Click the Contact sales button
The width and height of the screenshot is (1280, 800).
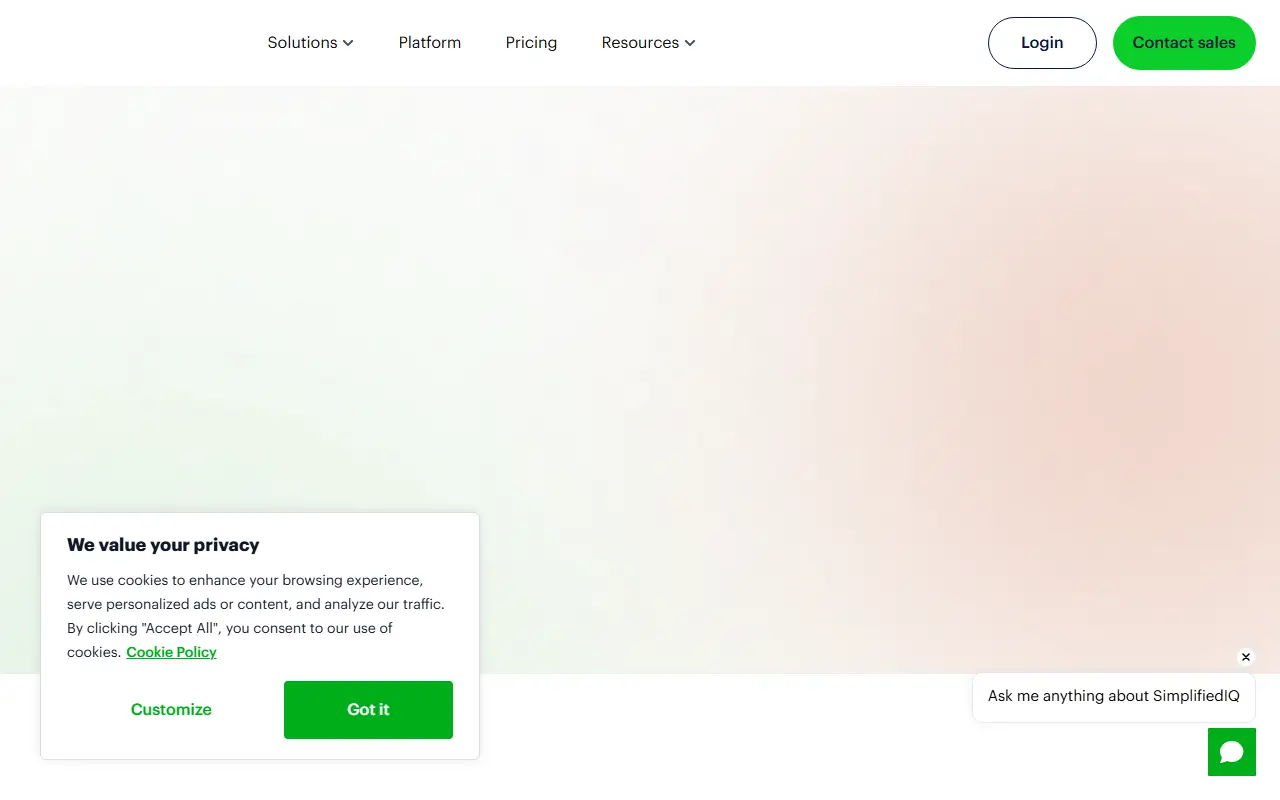tap(1184, 43)
